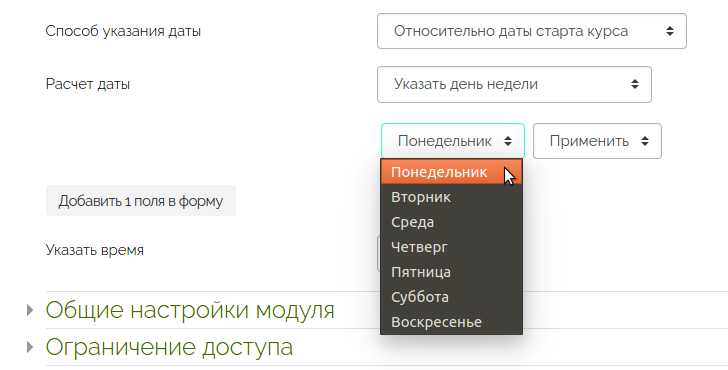Click the Понедельник weekday select box
The image size is (728, 370).
click(453, 141)
